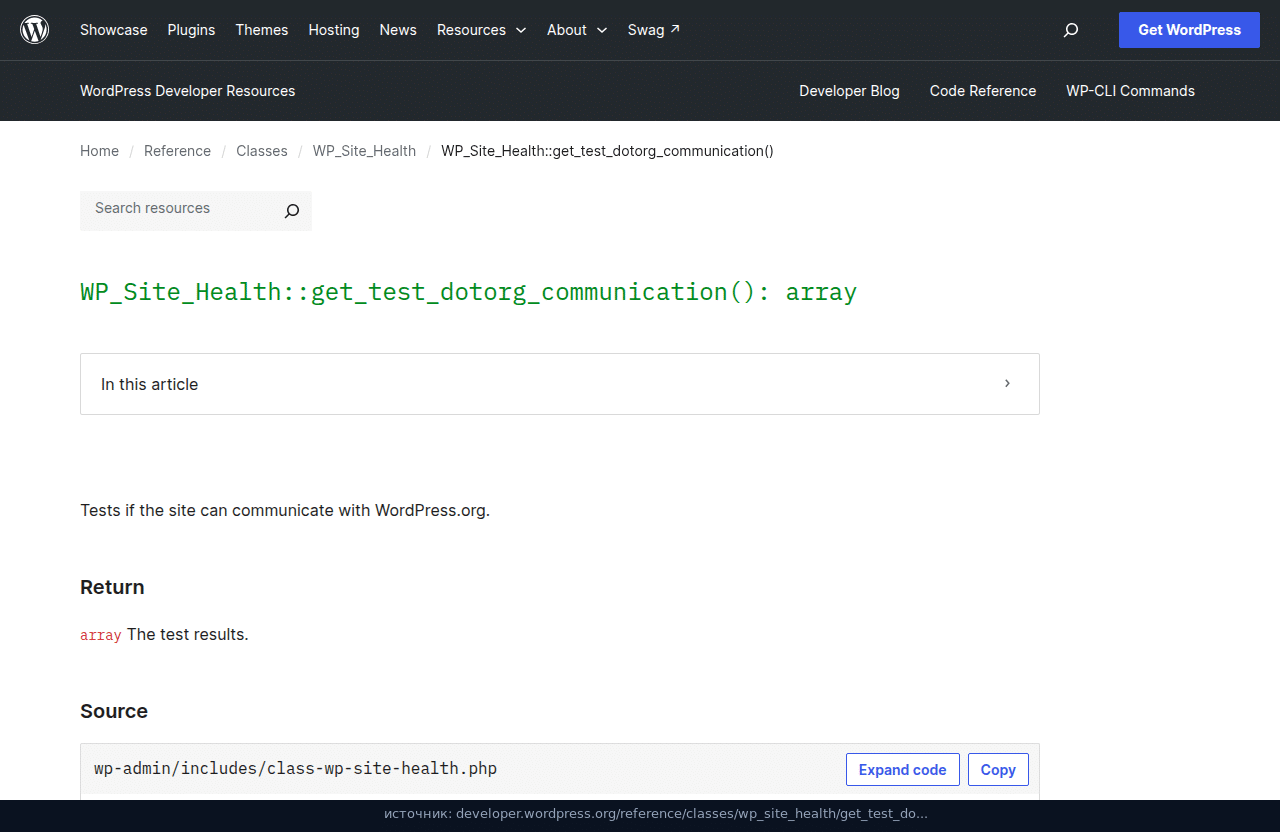Open the site search magnifier in top bar
1280x832 pixels.
coord(1071,30)
